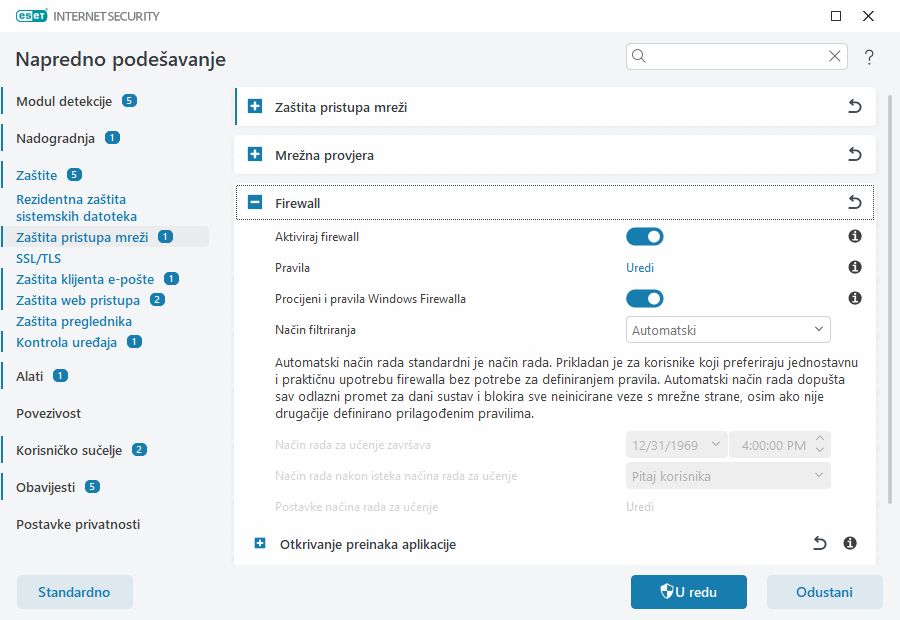The width and height of the screenshot is (900, 620).
Task: Open Uredi link next to Pravila
Action: click(x=638, y=267)
